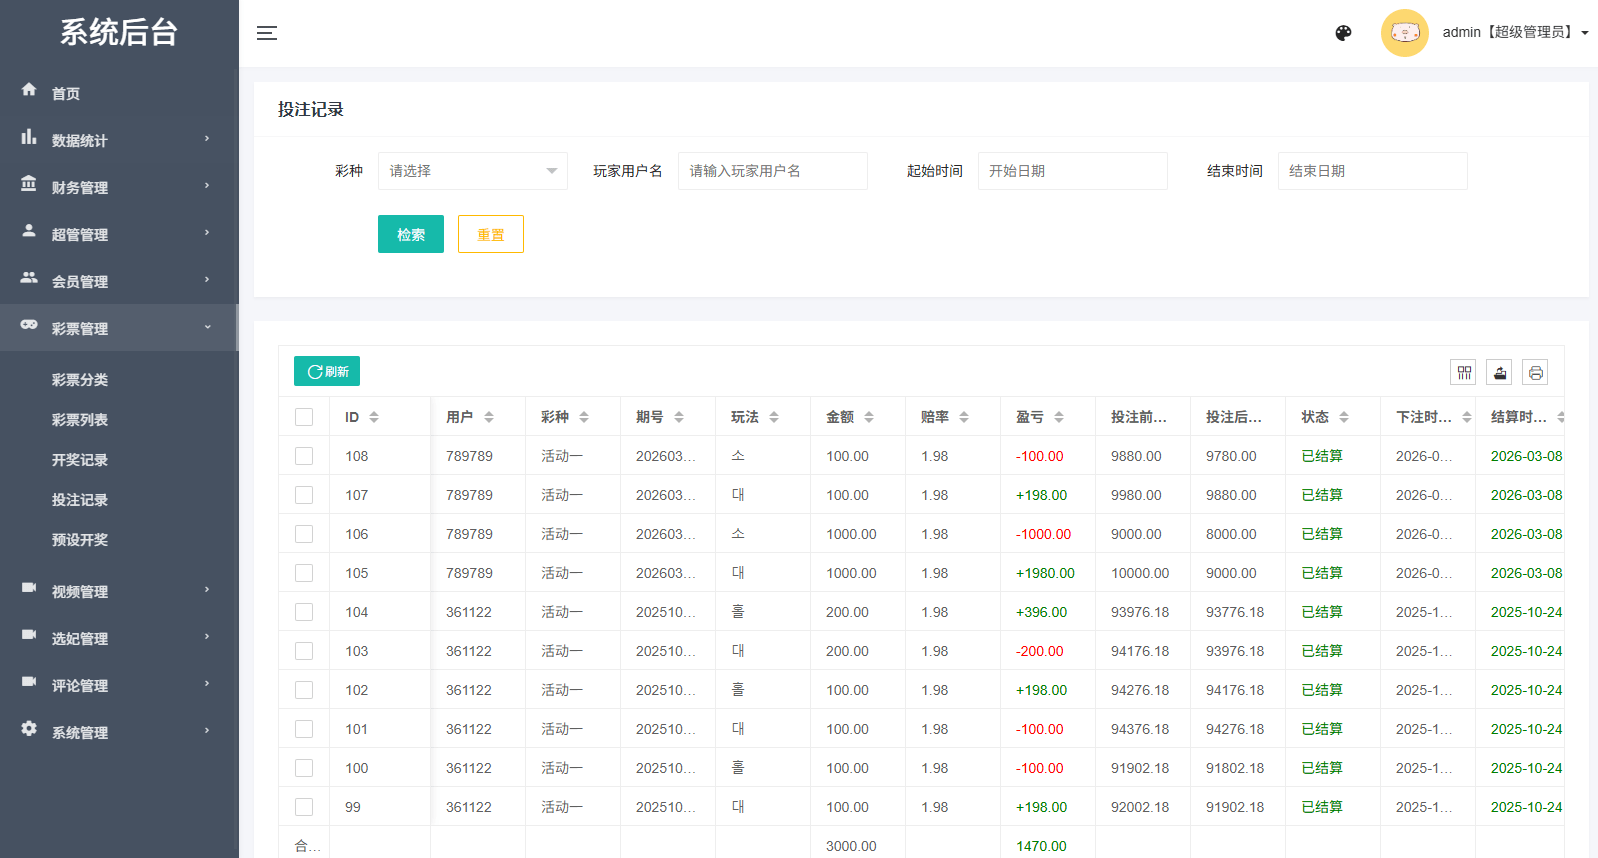The width and height of the screenshot is (1598, 858).
Task: Open the theme color palette icon
Action: click(1343, 33)
